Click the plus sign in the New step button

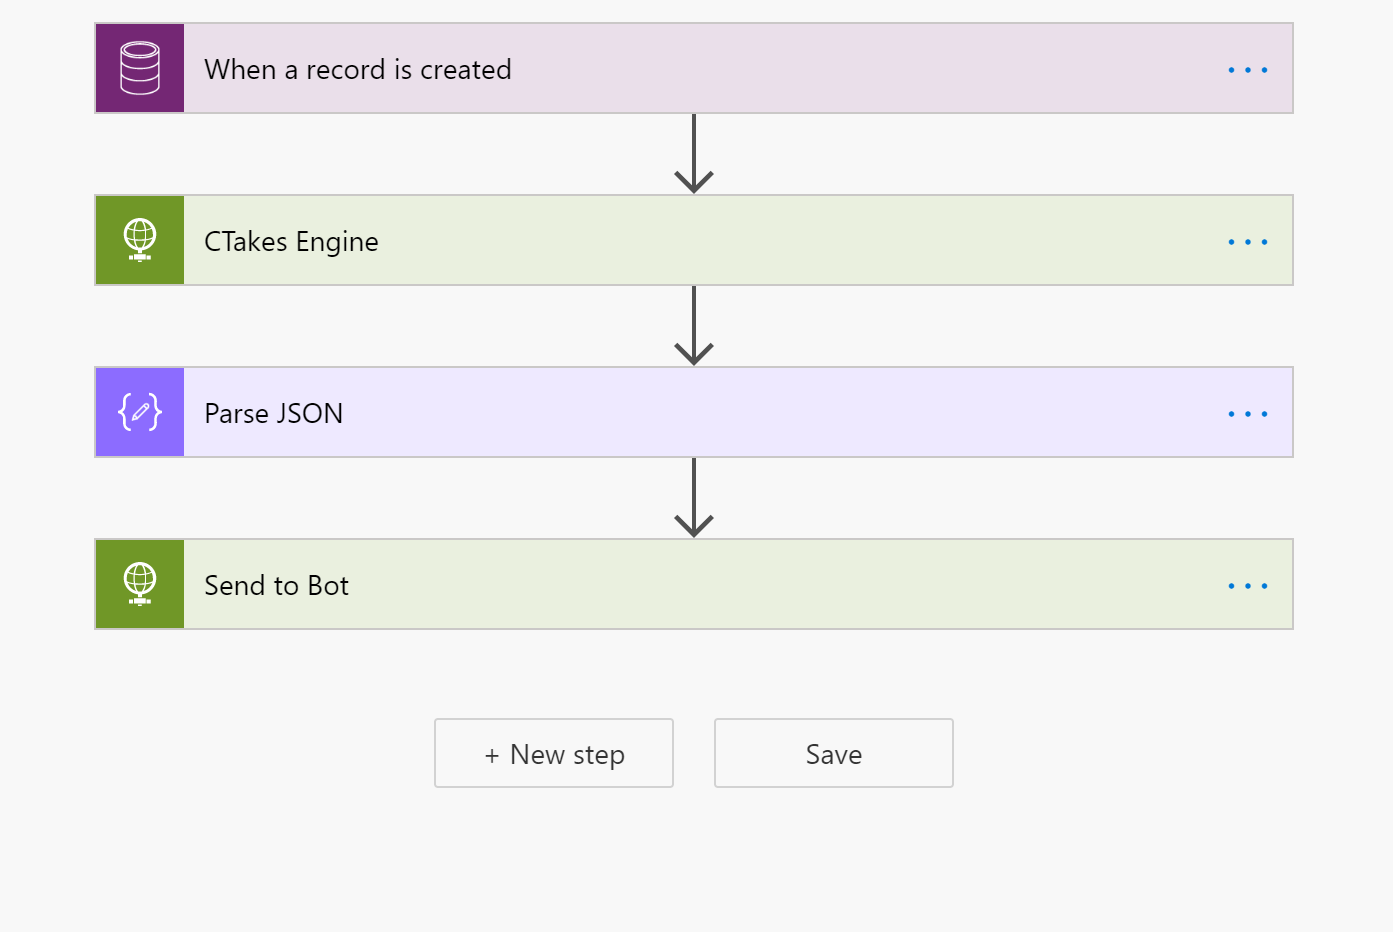pos(491,756)
